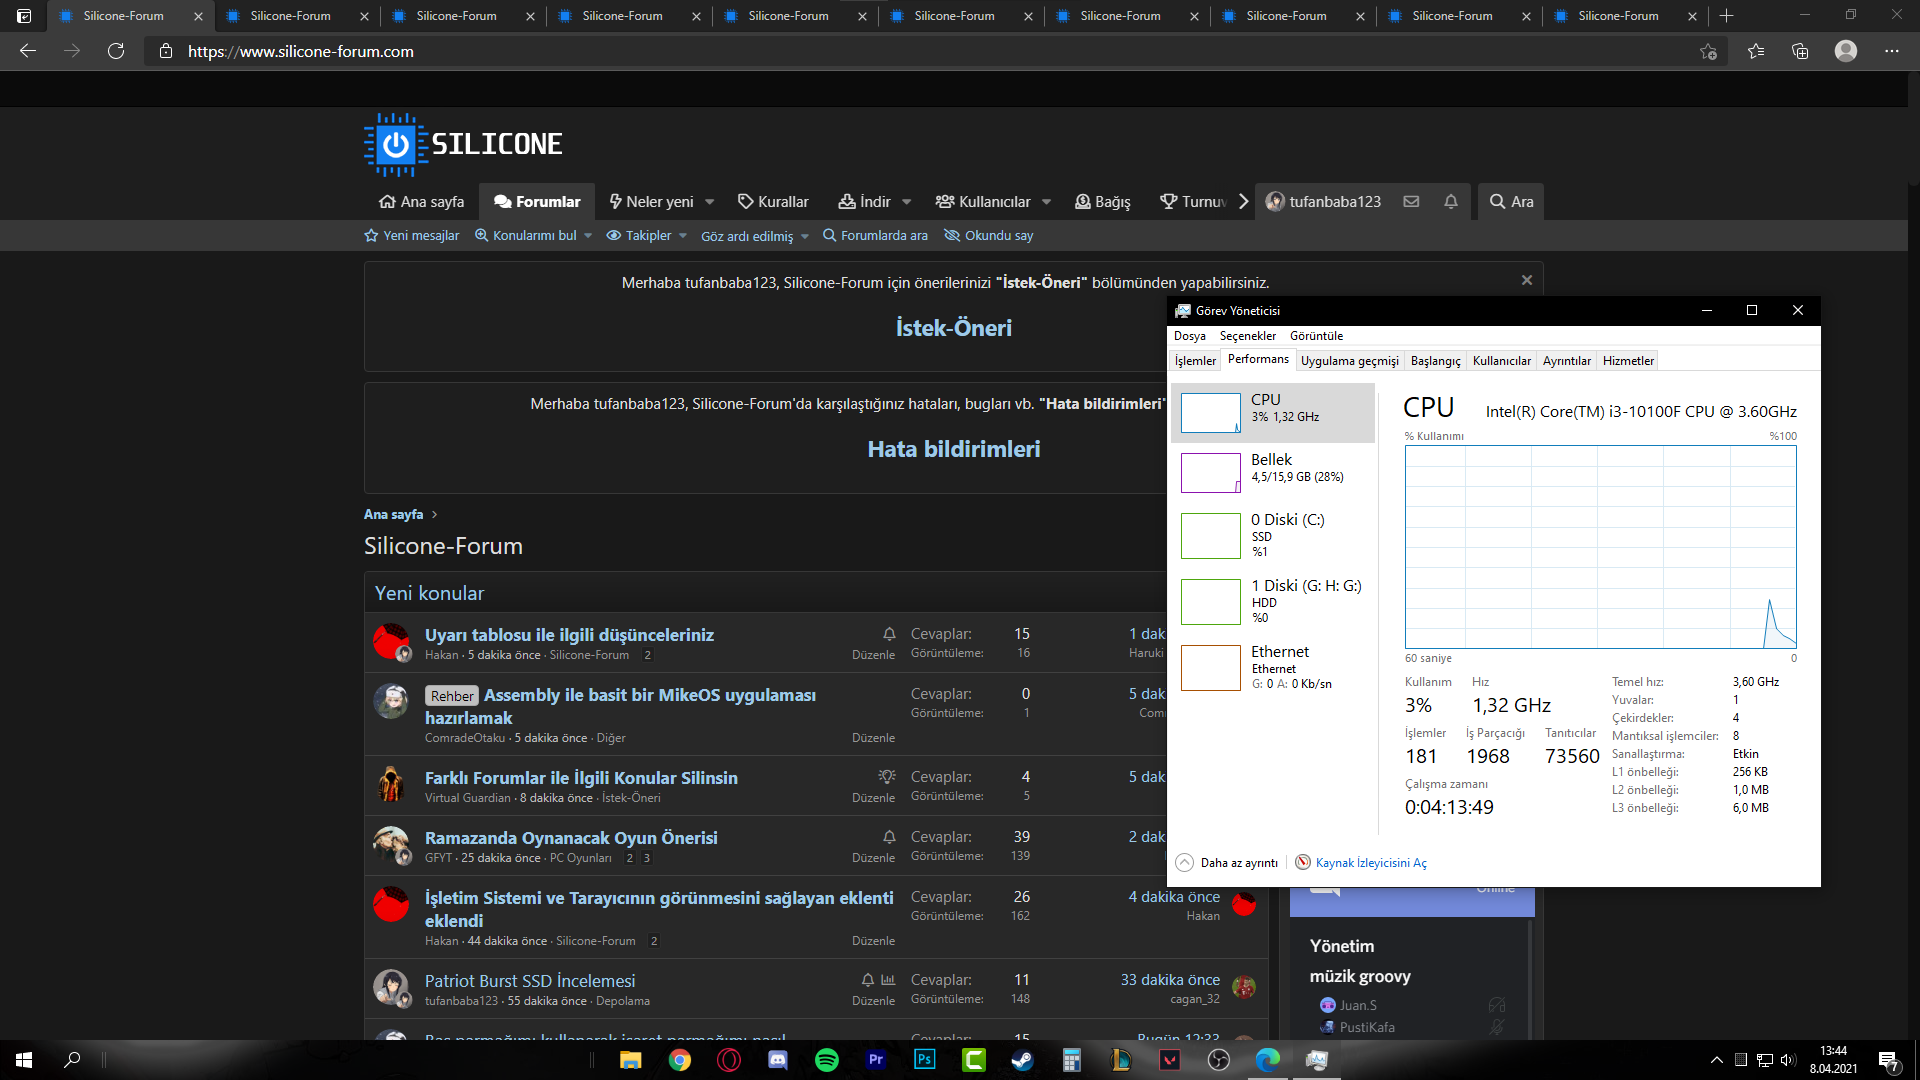
Task: Open Virtual Guardian's avatar thumbnail
Action: [x=391, y=785]
